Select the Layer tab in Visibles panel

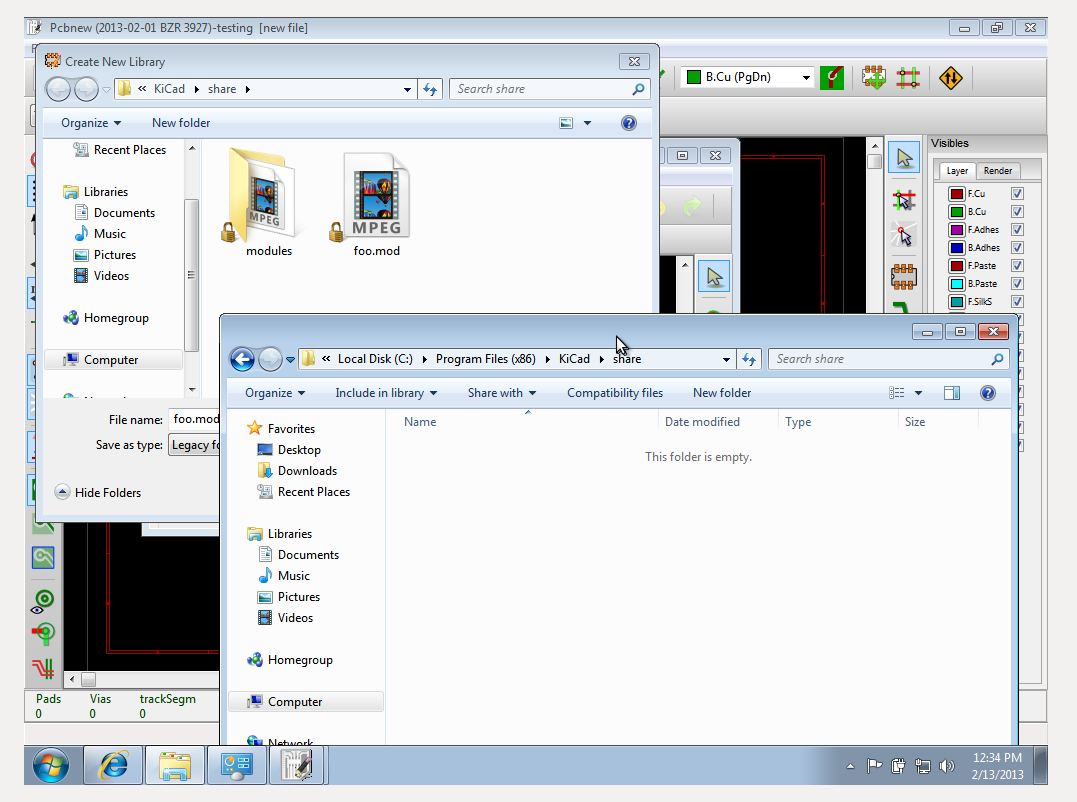(957, 171)
